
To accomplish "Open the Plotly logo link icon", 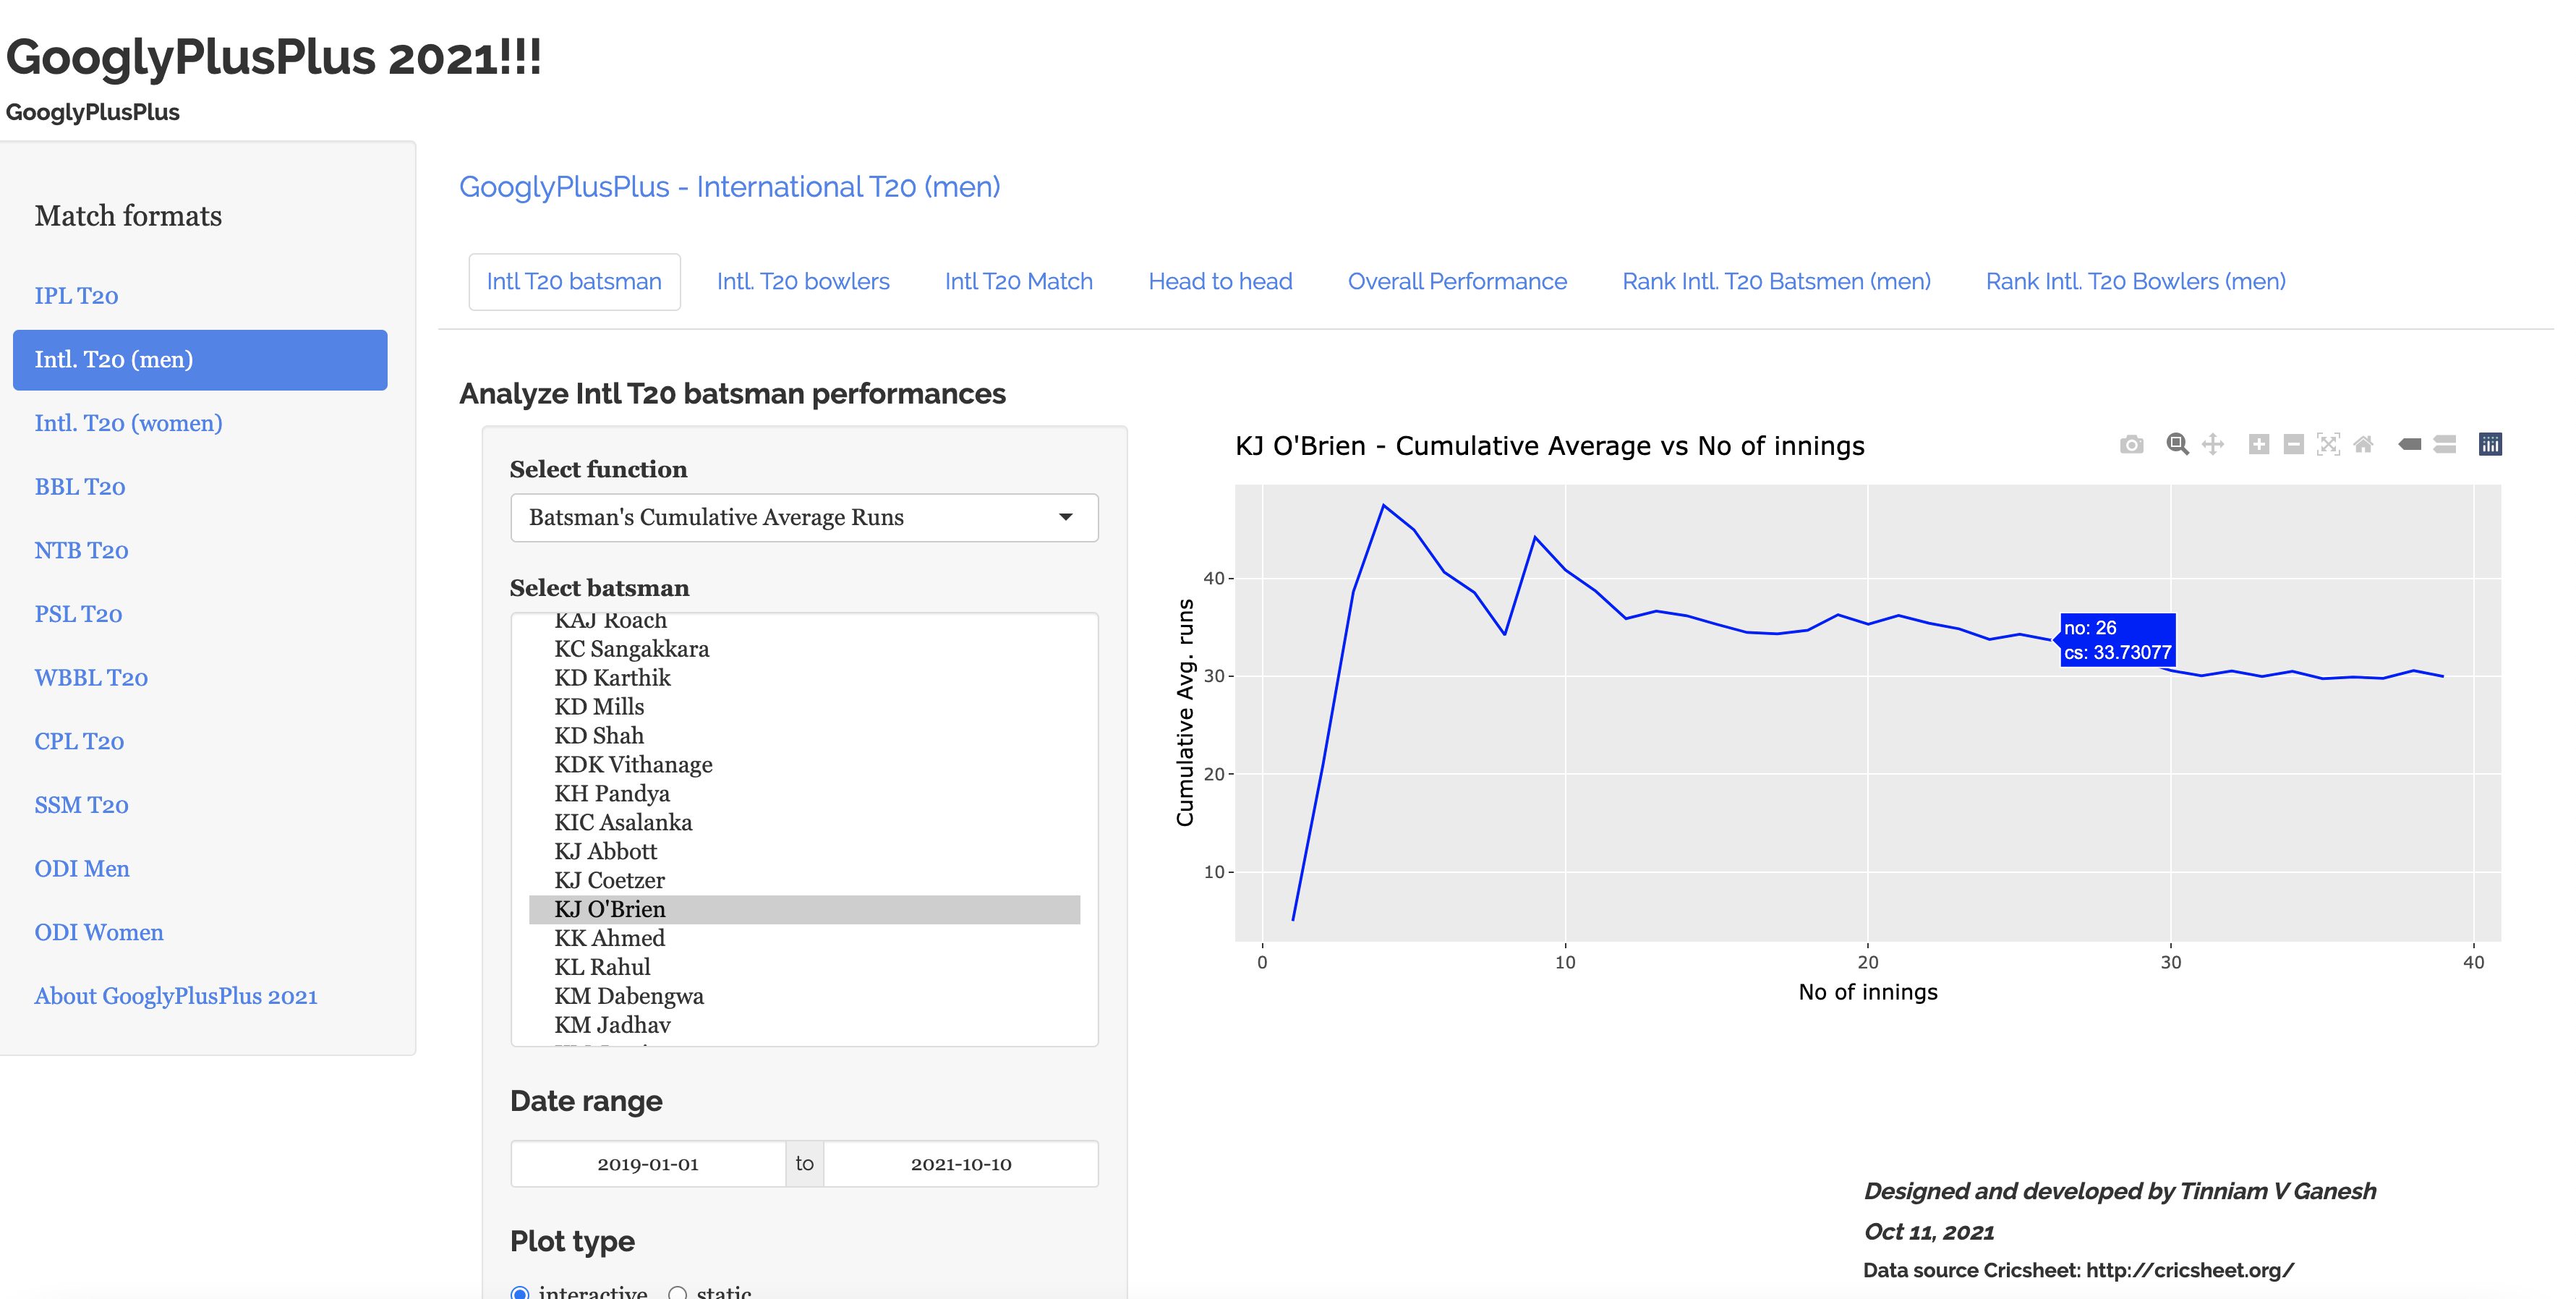I will click(x=2490, y=444).
